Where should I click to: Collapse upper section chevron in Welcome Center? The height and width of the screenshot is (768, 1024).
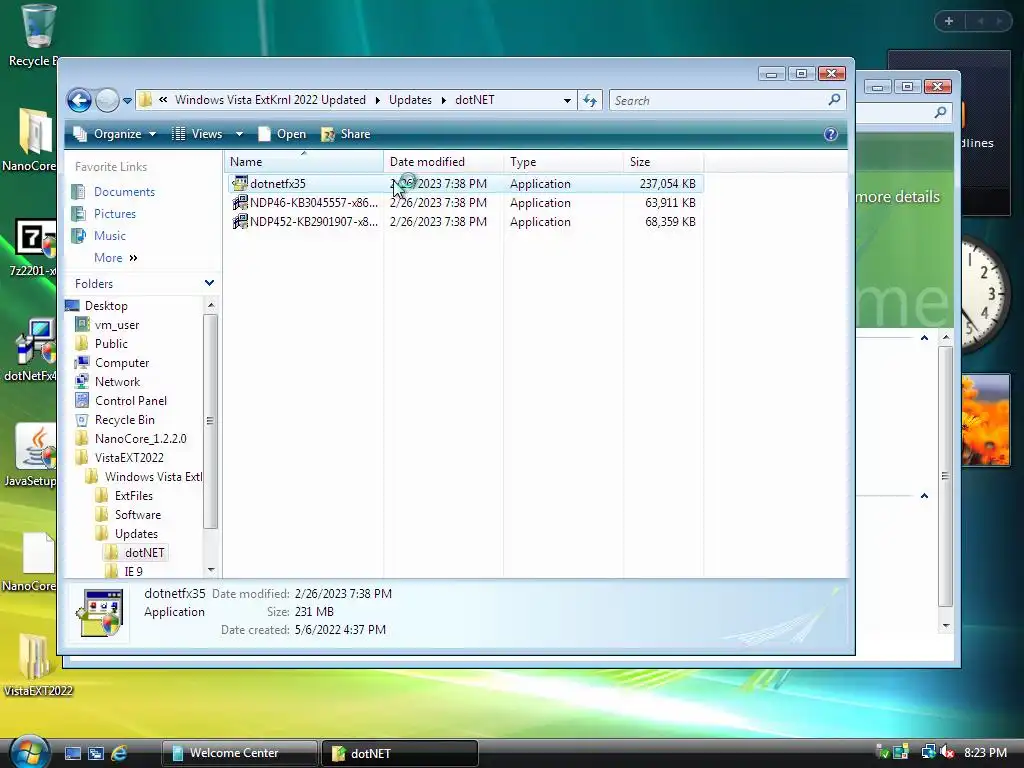pyautogui.click(x=924, y=338)
